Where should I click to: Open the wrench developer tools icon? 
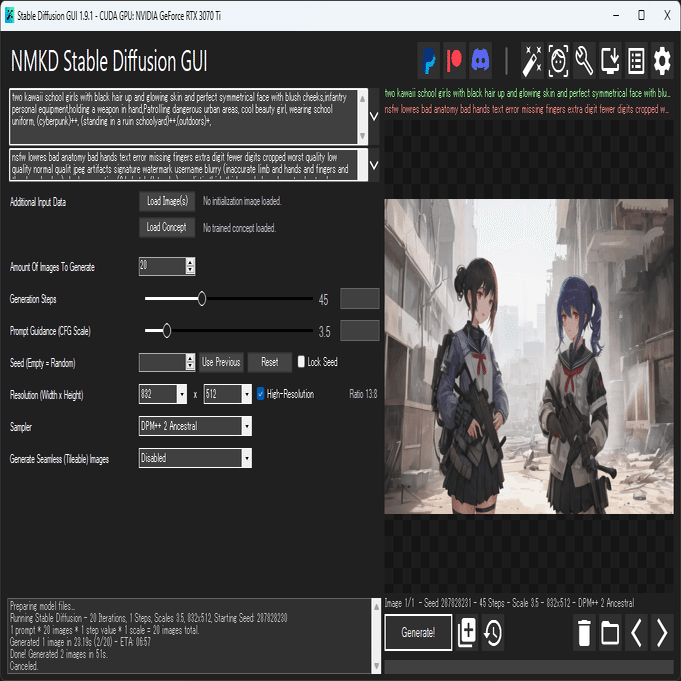[584, 60]
